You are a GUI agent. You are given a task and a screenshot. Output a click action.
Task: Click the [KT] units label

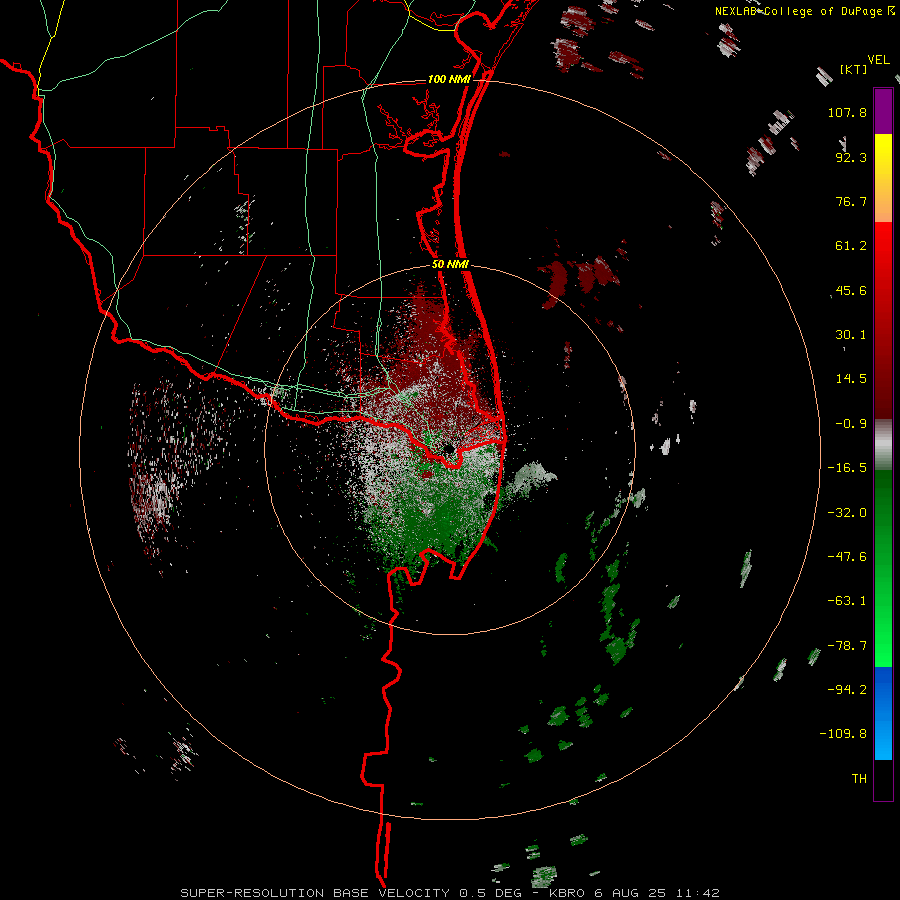click(854, 69)
